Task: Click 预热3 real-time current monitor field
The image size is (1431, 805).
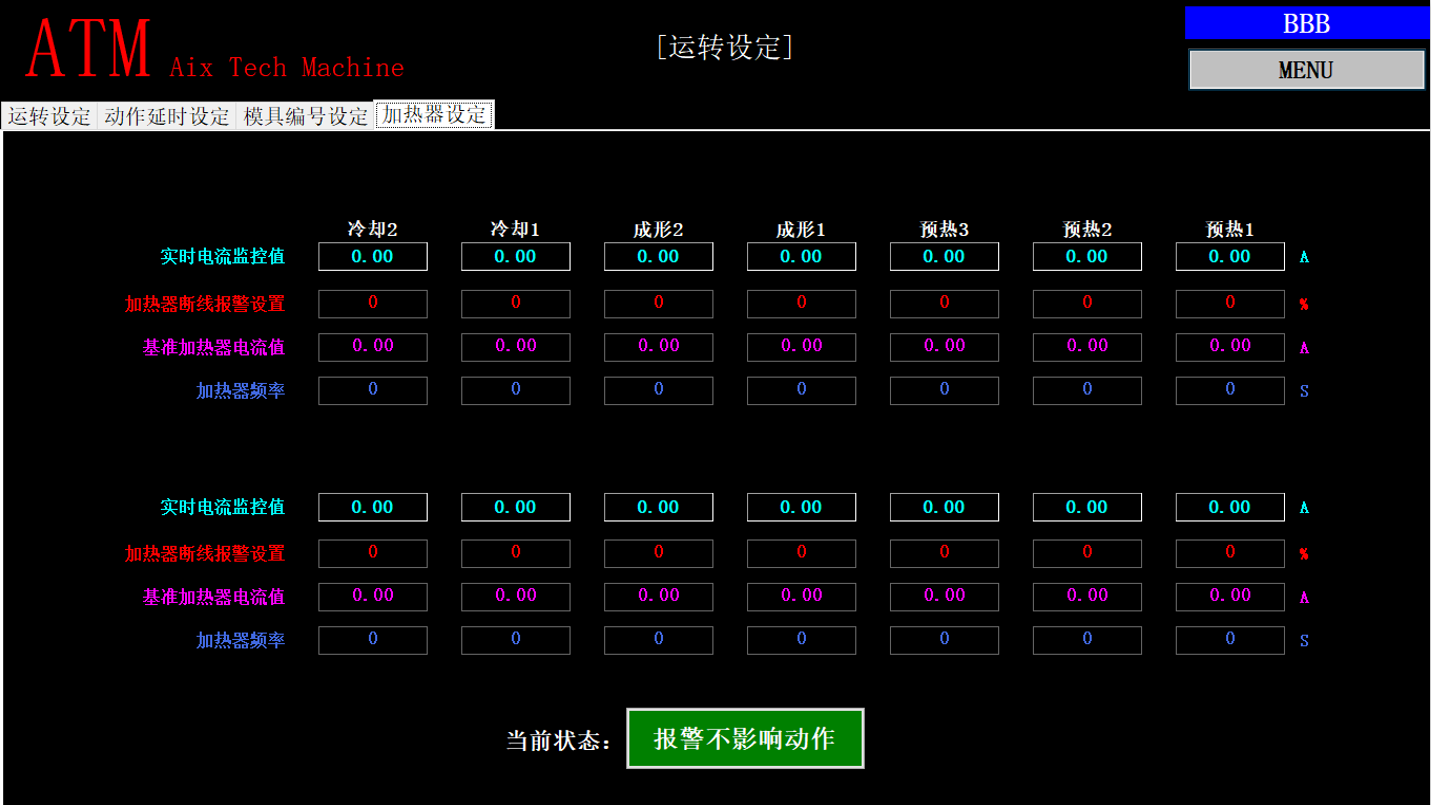Action: click(x=943, y=256)
